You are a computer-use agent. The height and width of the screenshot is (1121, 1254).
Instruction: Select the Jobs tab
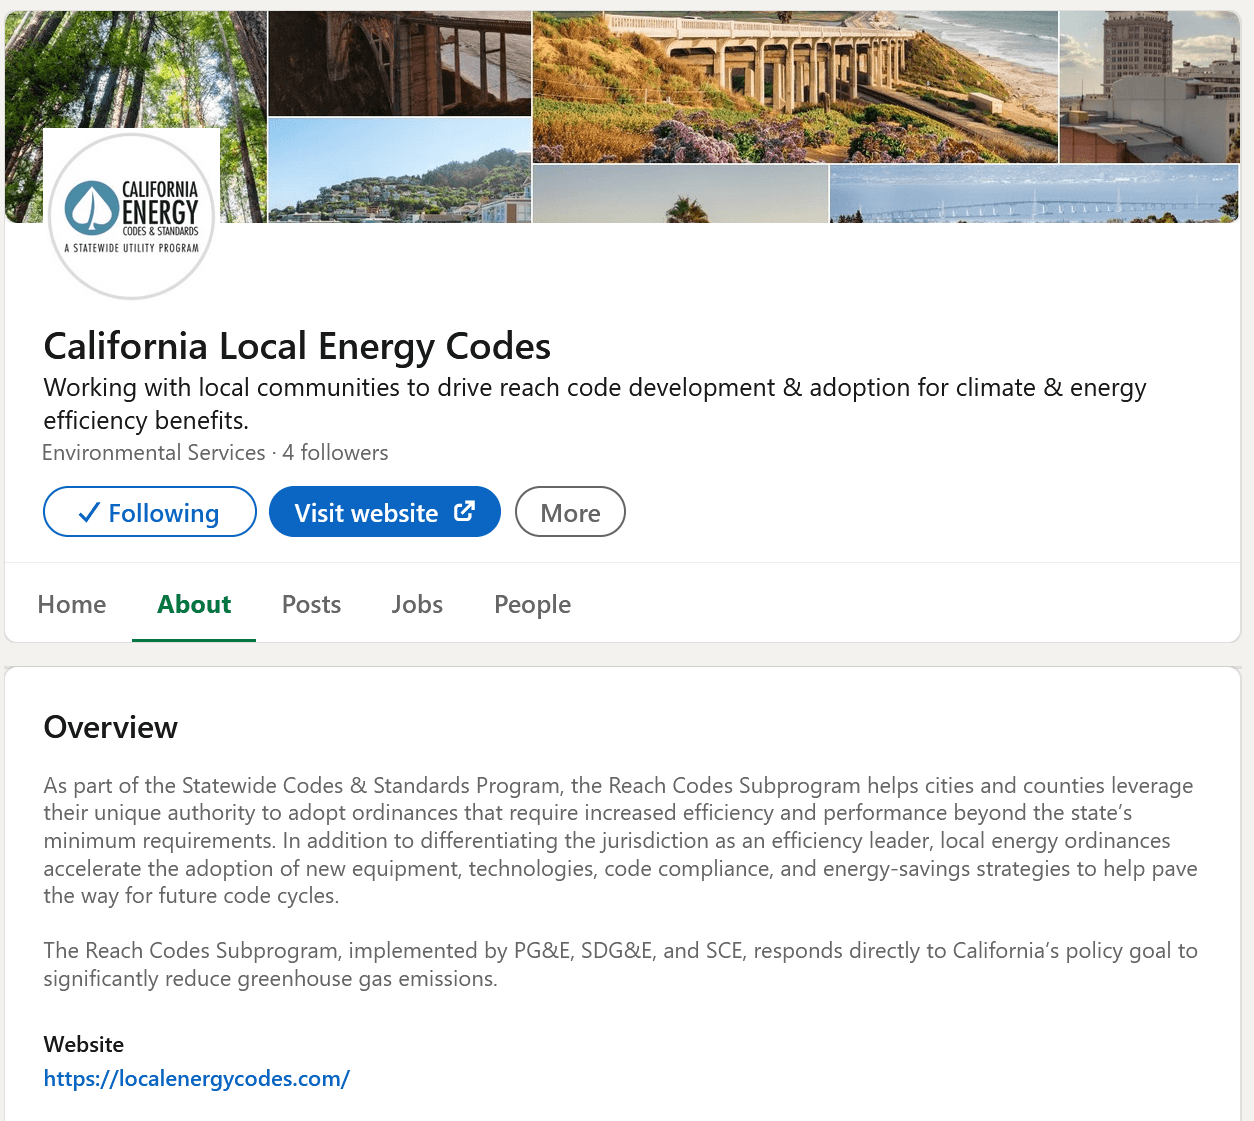(417, 604)
